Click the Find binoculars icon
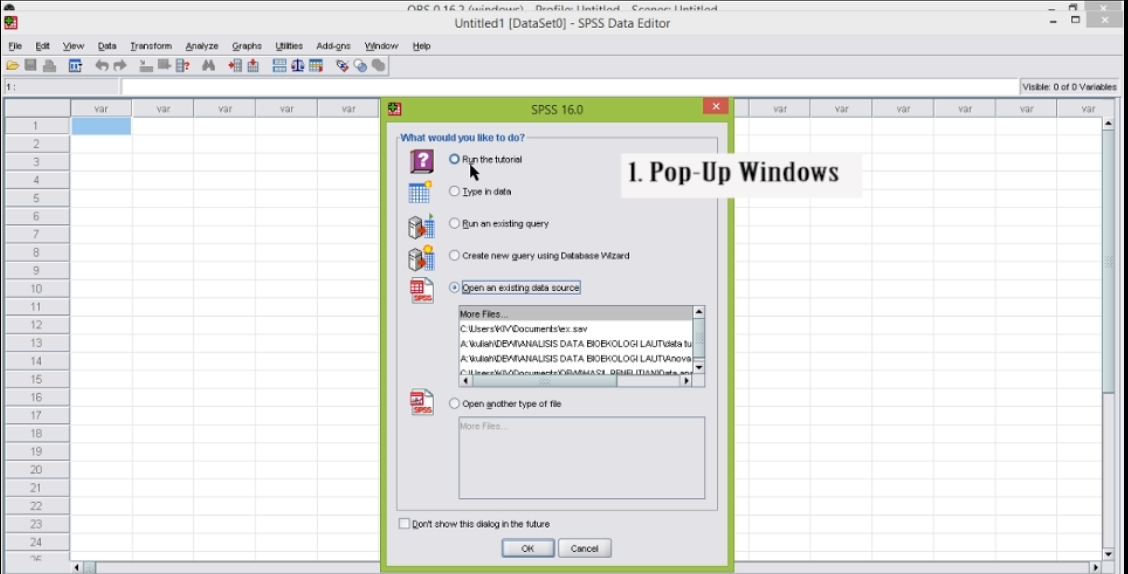 [x=209, y=65]
